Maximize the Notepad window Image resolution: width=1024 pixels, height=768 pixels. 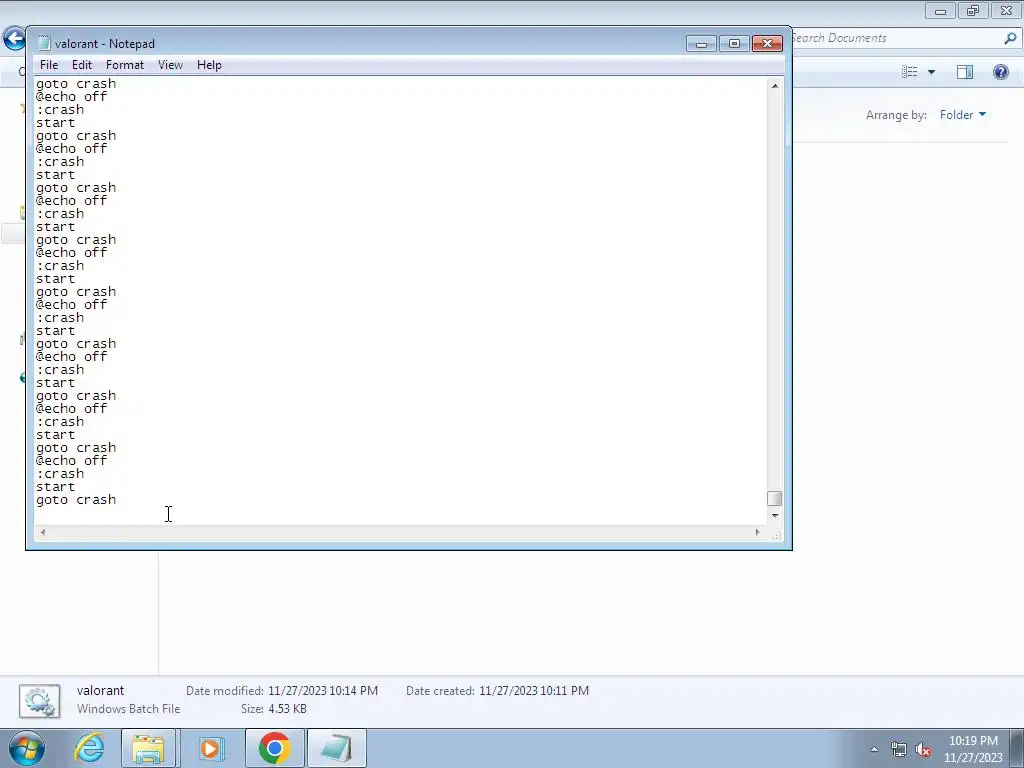[x=734, y=44]
